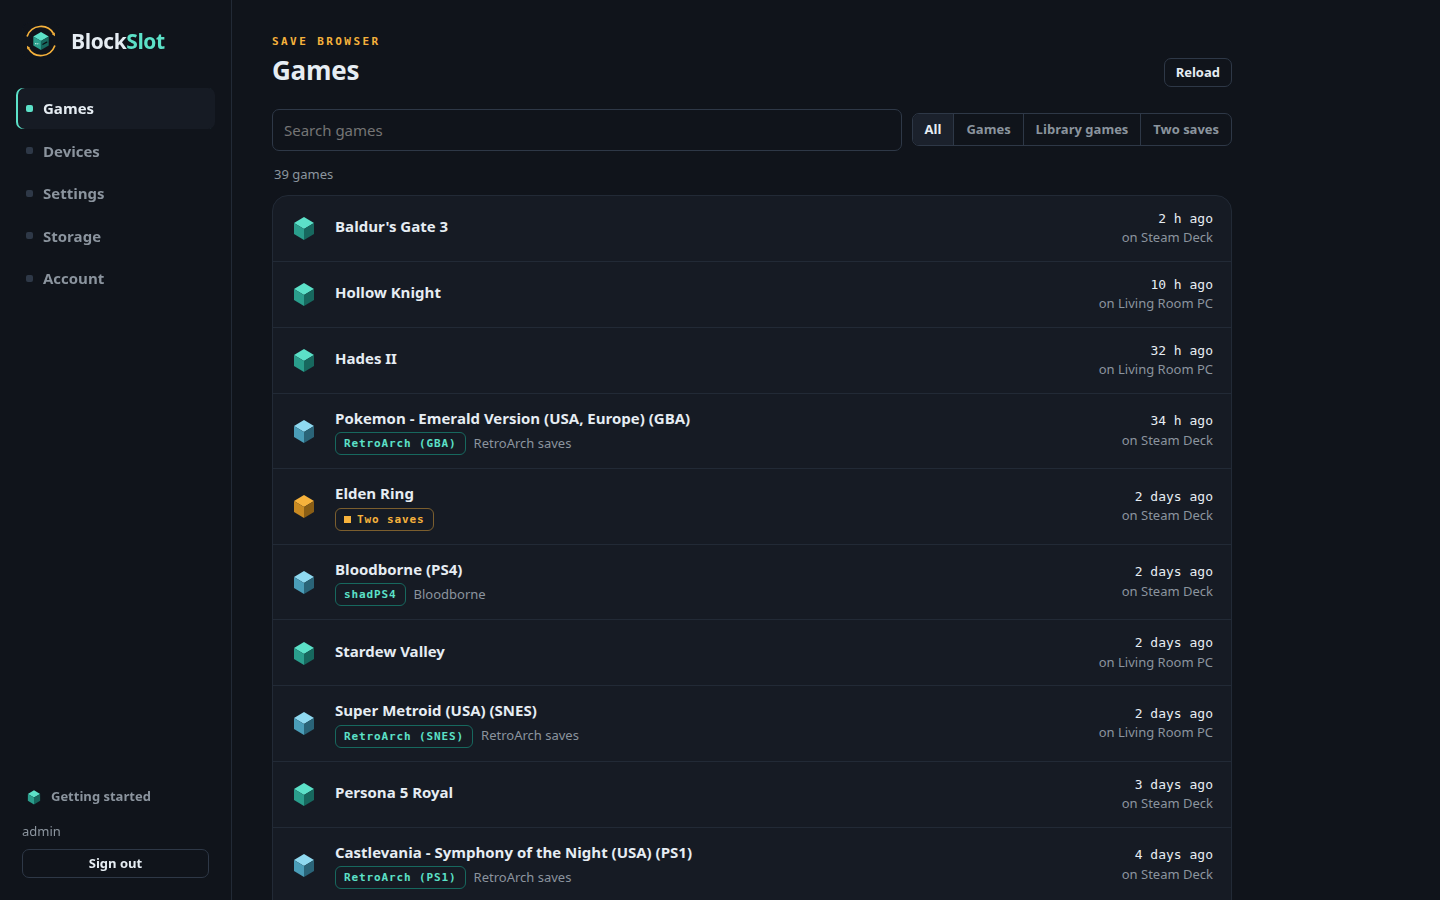Click the BlockSlot brand name
The image size is (1440, 900).
[x=118, y=42]
